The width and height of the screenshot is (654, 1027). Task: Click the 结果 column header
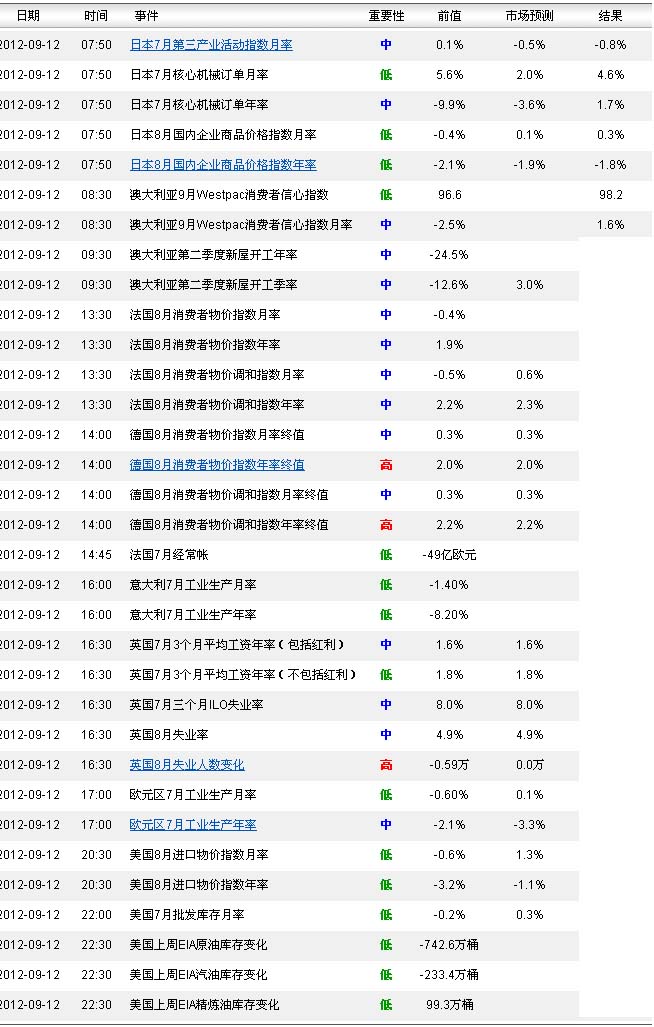(x=610, y=16)
